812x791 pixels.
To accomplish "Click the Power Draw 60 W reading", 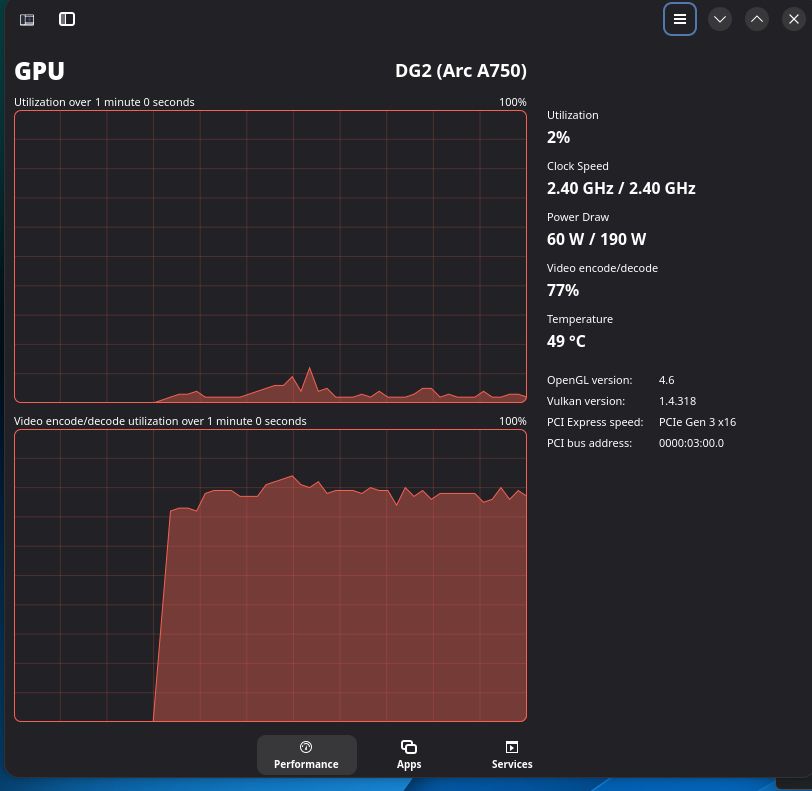I will point(596,239).
